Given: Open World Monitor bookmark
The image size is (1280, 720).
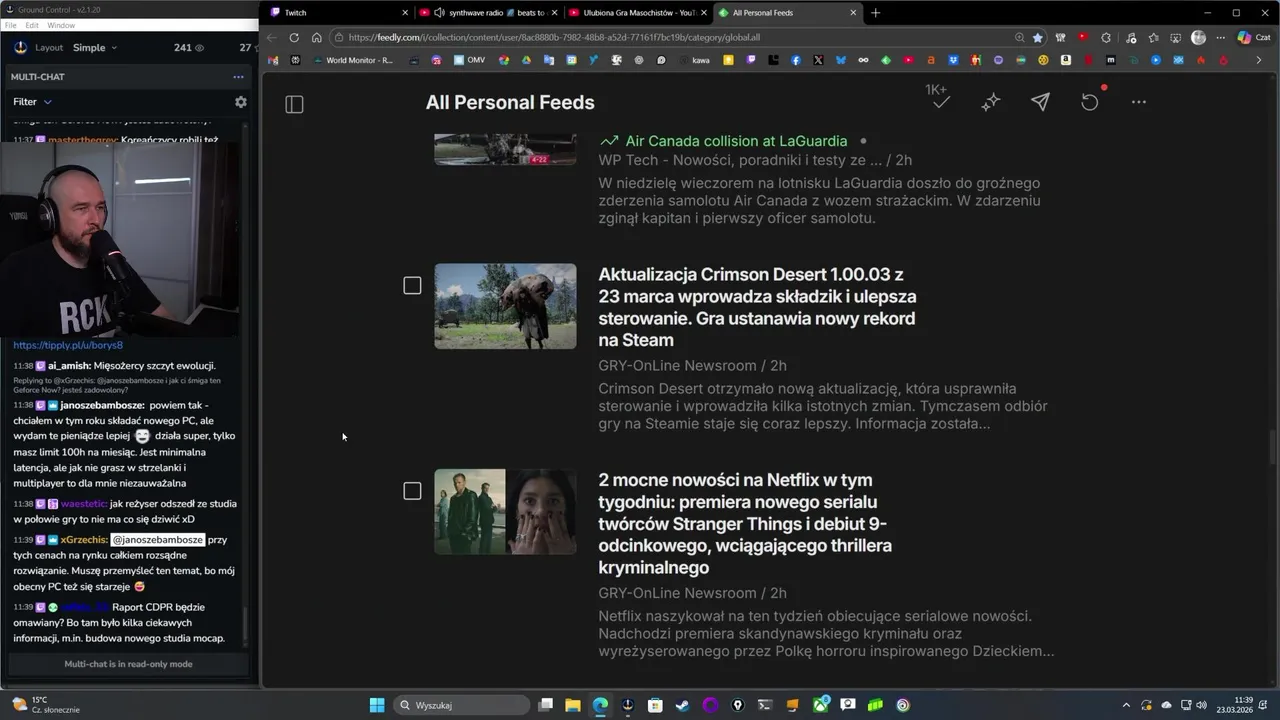Looking at the screenshot, I should [x=352, y=60].
